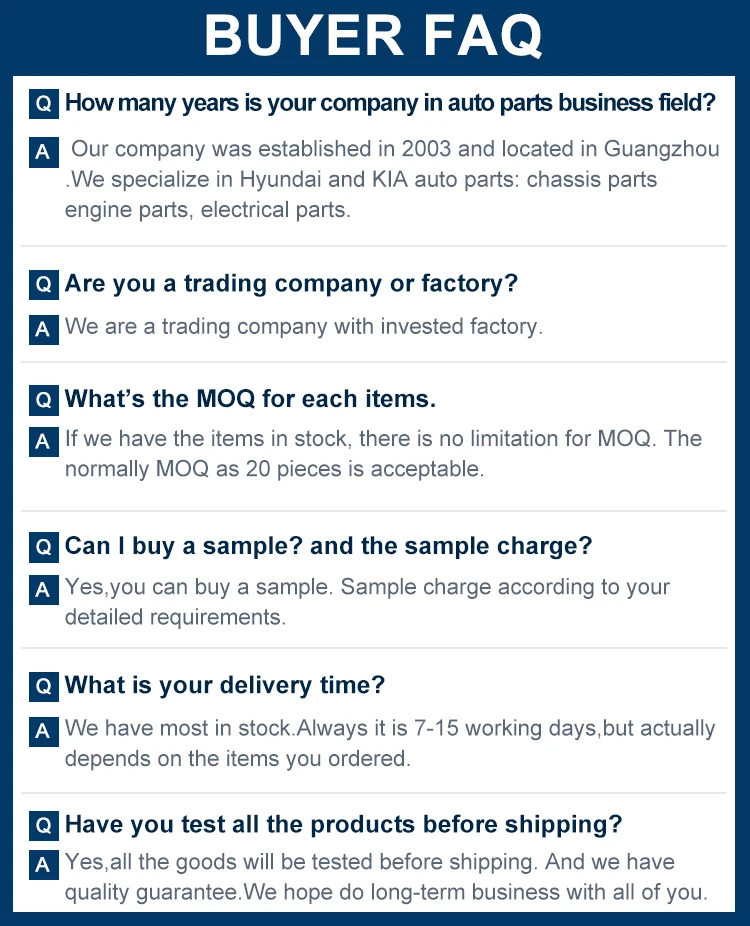
Task: Click the question about testing products before shipping
Action: (x=343, y=824)
